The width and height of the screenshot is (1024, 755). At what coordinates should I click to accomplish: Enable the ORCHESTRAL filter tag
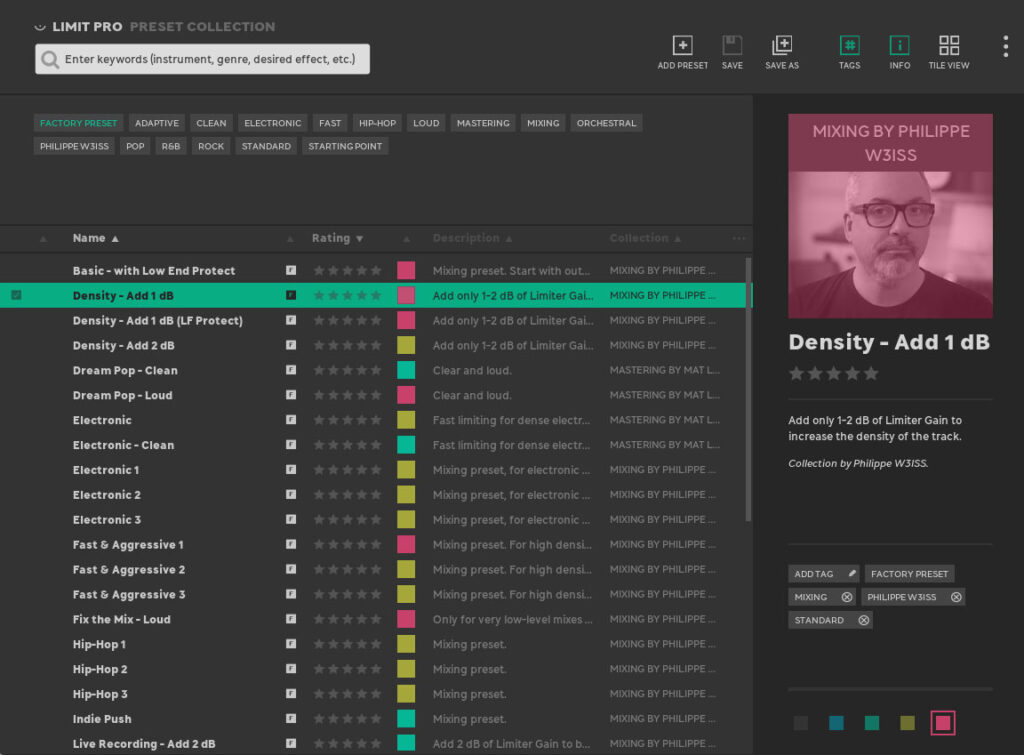pyautogui.click(x=606, y=123)
